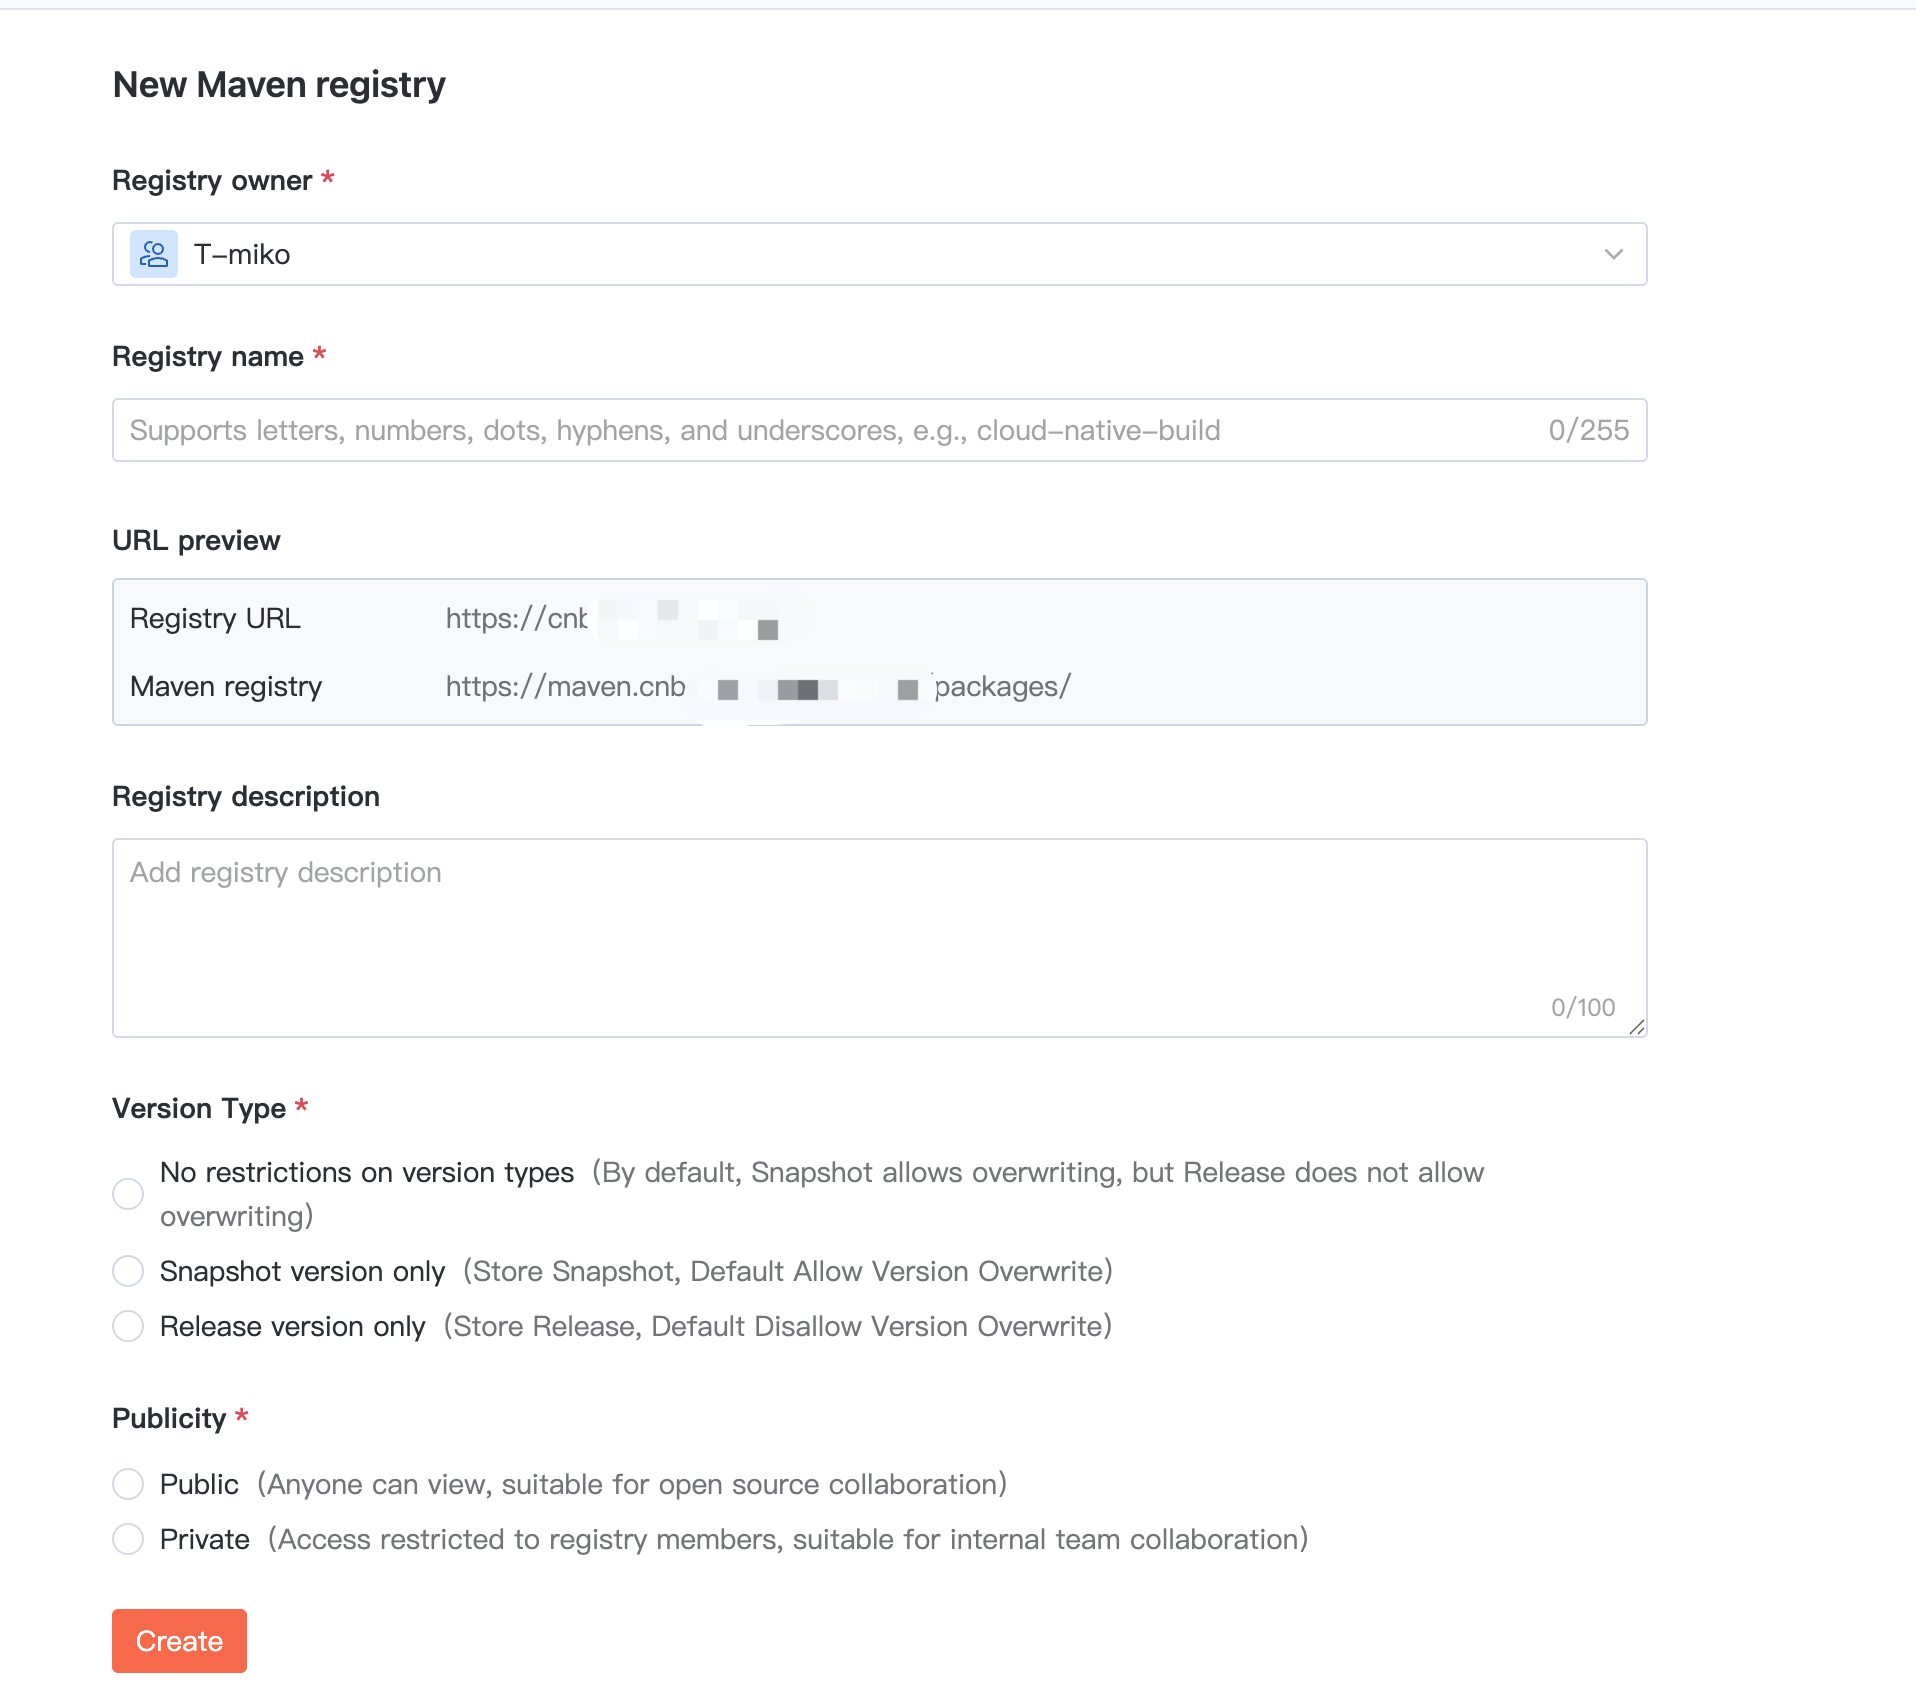Select No restrictions on version types

128,1193
